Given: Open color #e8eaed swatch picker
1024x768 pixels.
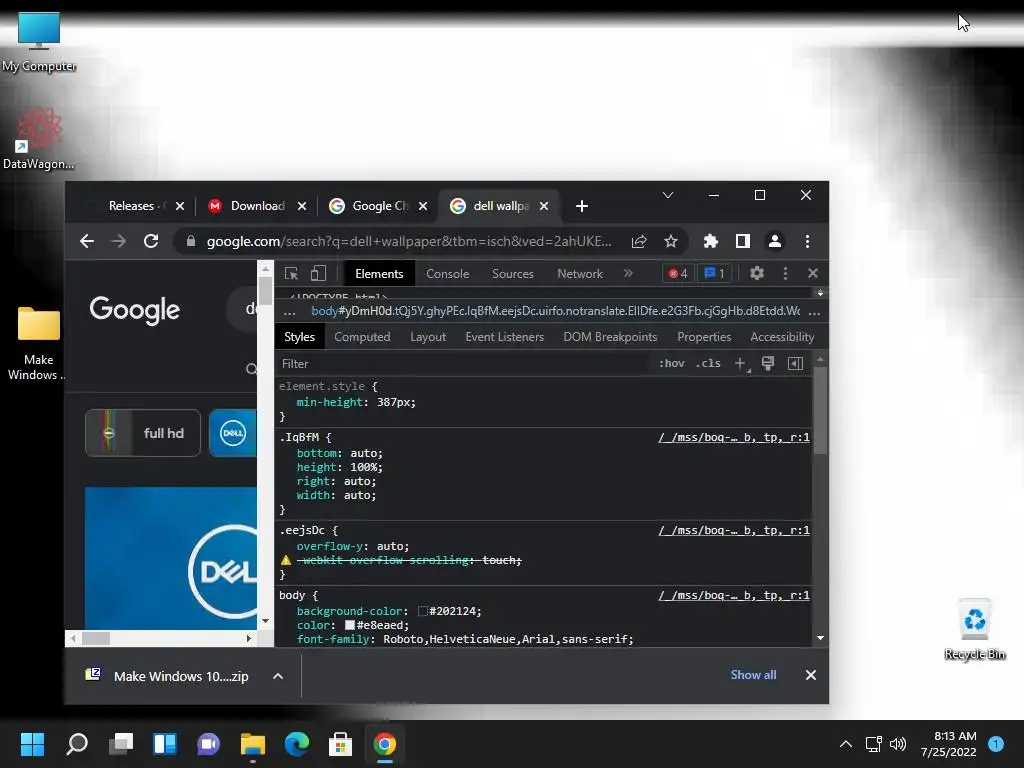Looking at the screenshot, I should pyautogui.click(x=349, y=626).
